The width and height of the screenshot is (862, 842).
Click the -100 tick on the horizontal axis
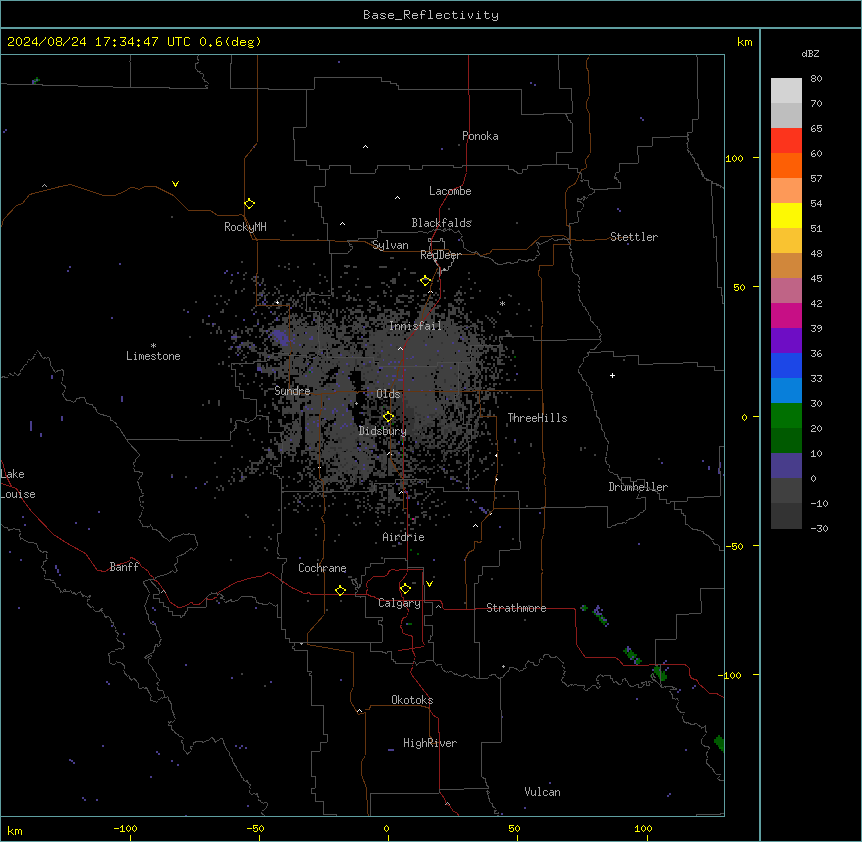(x=125, y=828)
